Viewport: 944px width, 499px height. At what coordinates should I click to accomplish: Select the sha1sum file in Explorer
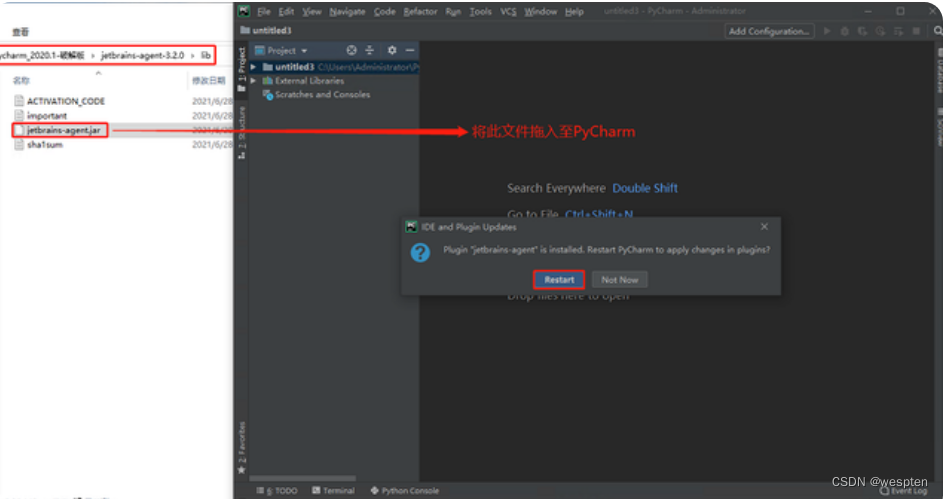(45, 144)
